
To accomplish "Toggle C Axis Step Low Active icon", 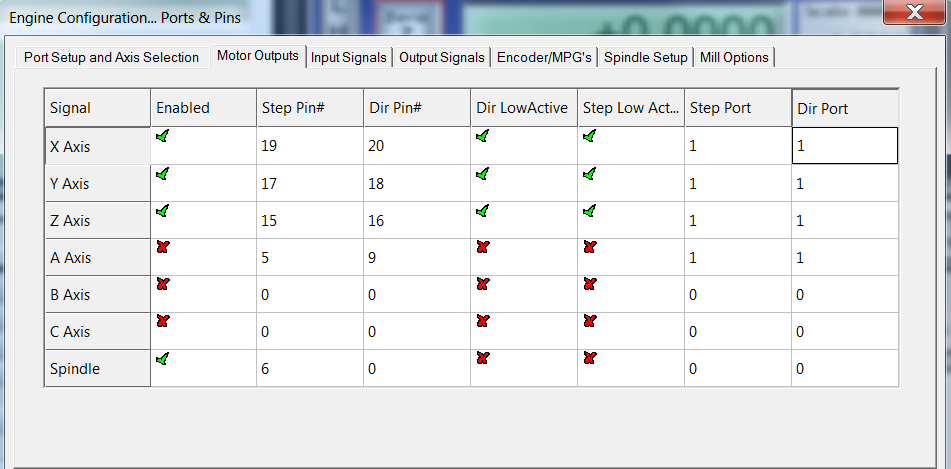I will [590, 321].
